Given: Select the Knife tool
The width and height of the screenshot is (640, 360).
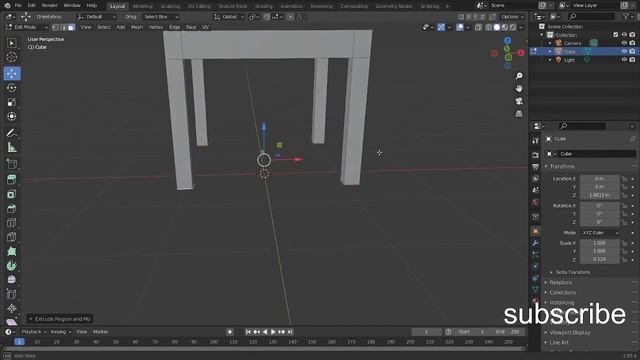Looking at the screenshot, I should click(x=11, y=237).
